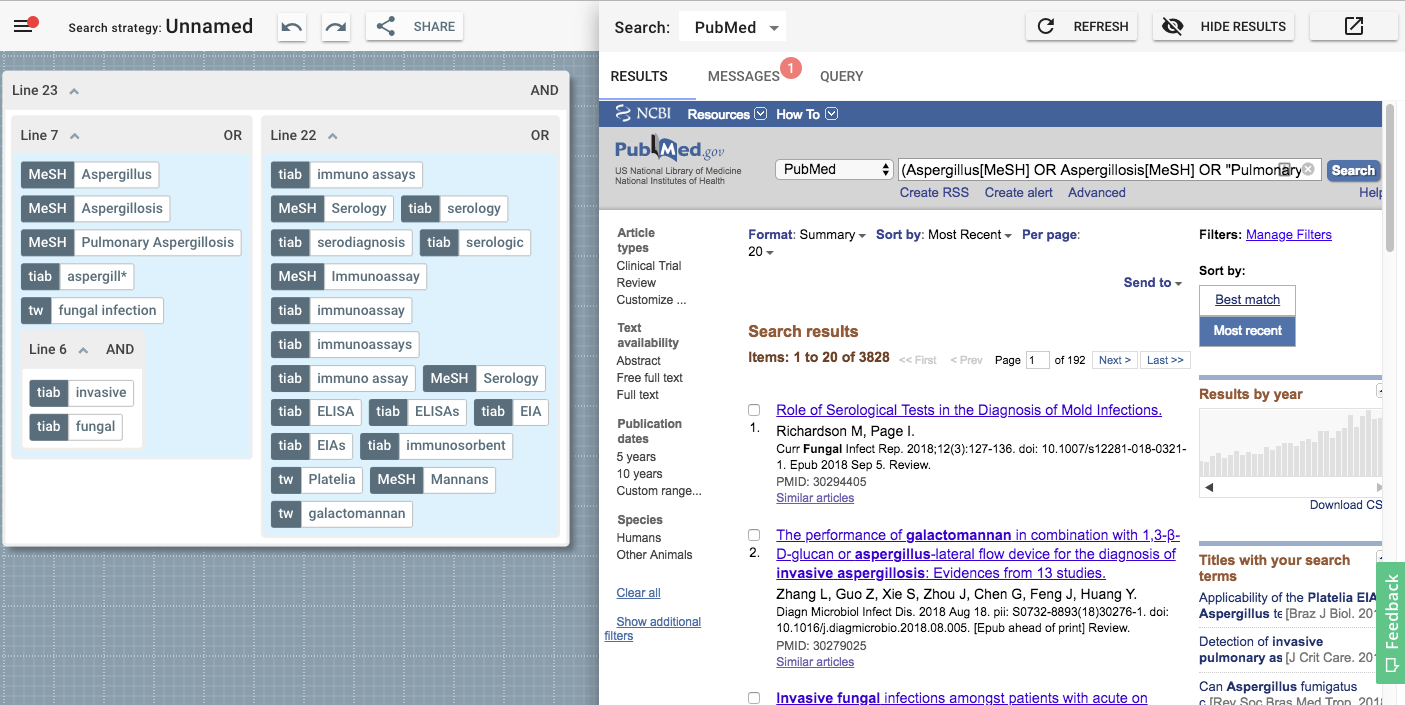
Task: Filter publication dates to 5 years
Action: pos(636,457)
